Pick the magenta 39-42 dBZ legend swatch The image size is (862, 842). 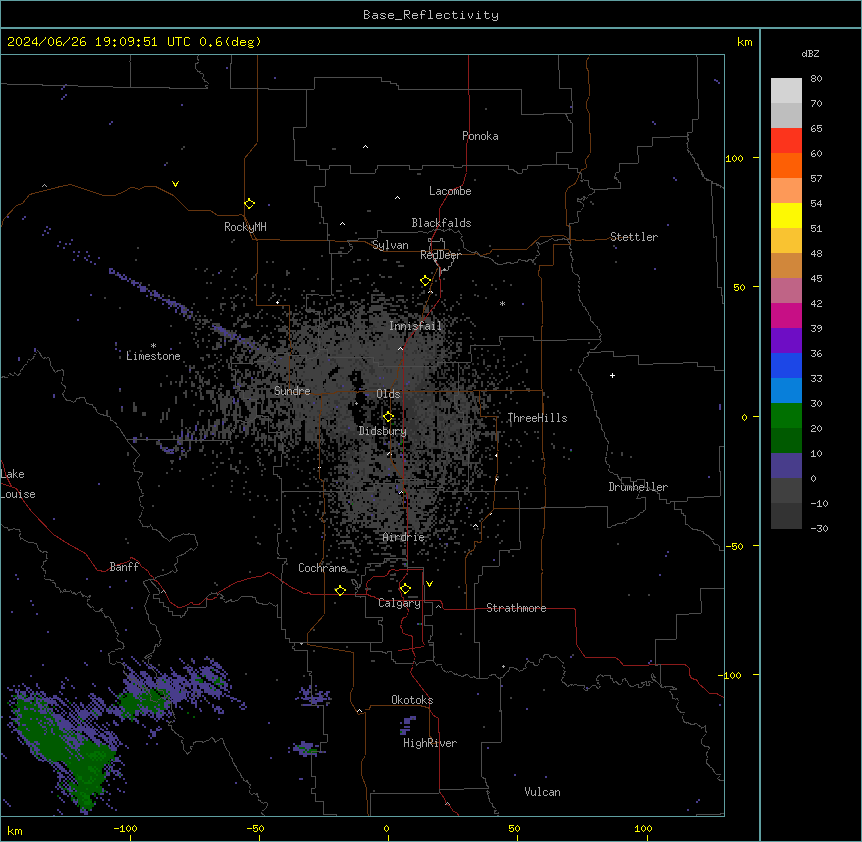pyautogui.click(x=786, y=315)
